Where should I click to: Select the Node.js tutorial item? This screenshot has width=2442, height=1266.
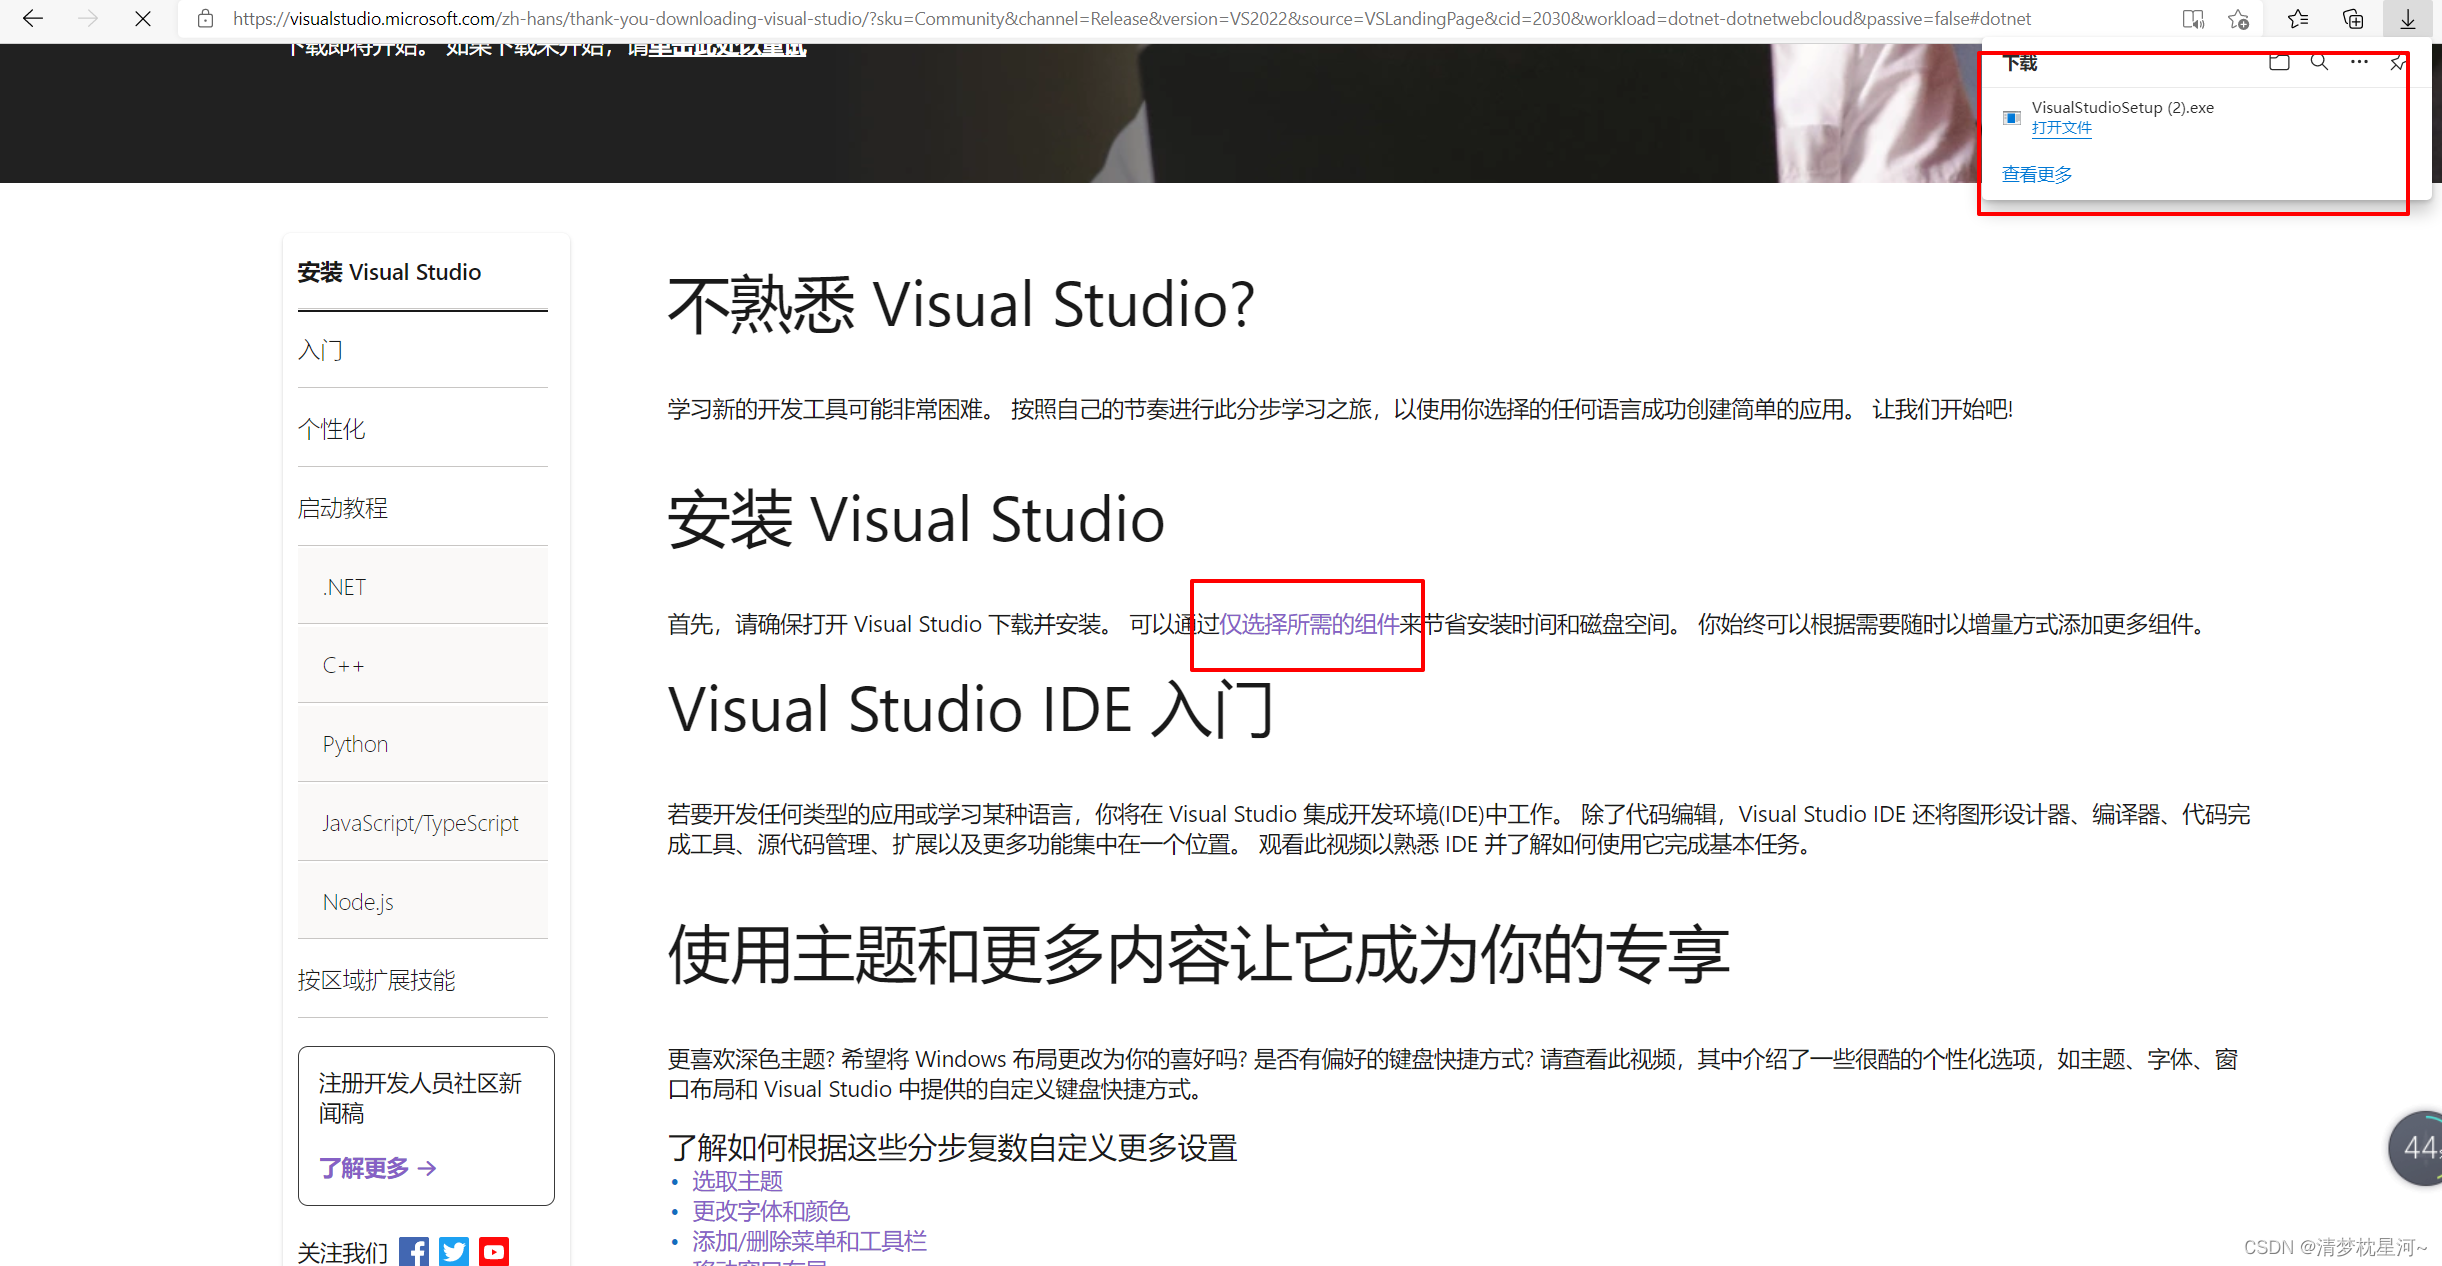click(x=422, y=902)
